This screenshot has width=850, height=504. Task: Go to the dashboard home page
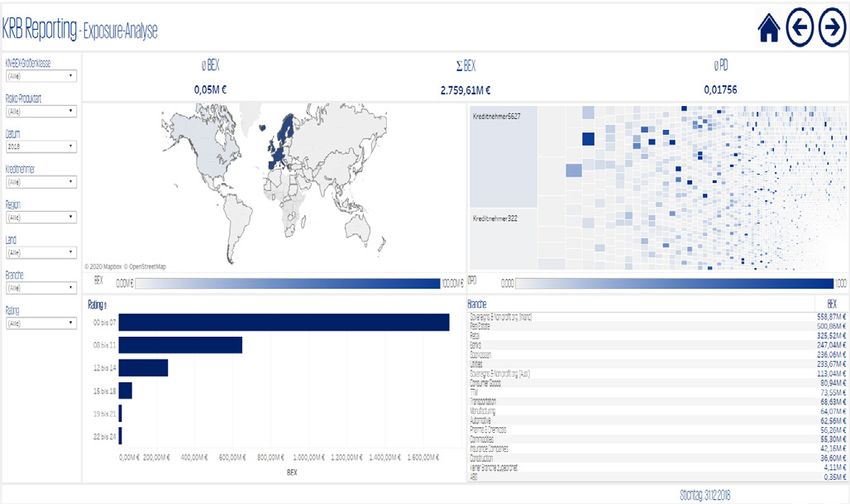[x=769, y=28]
